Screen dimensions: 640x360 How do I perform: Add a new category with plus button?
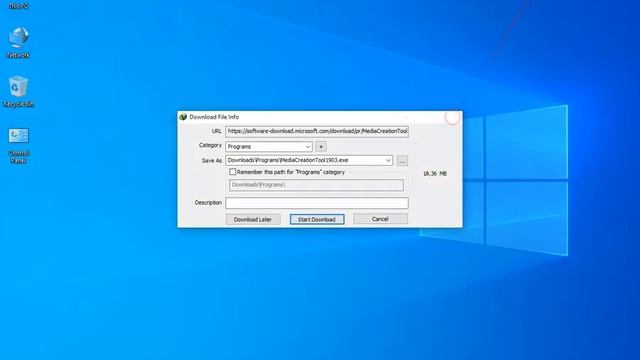321,147
